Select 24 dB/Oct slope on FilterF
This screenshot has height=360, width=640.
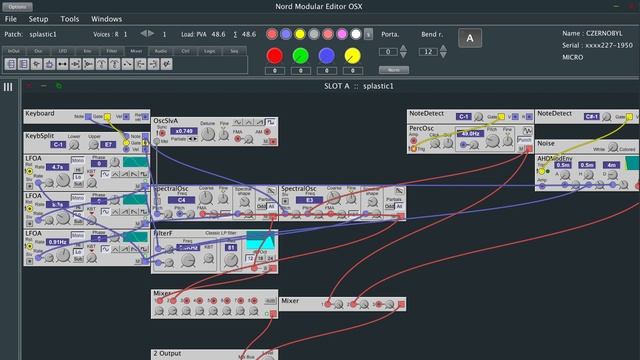tap(270, 258)
